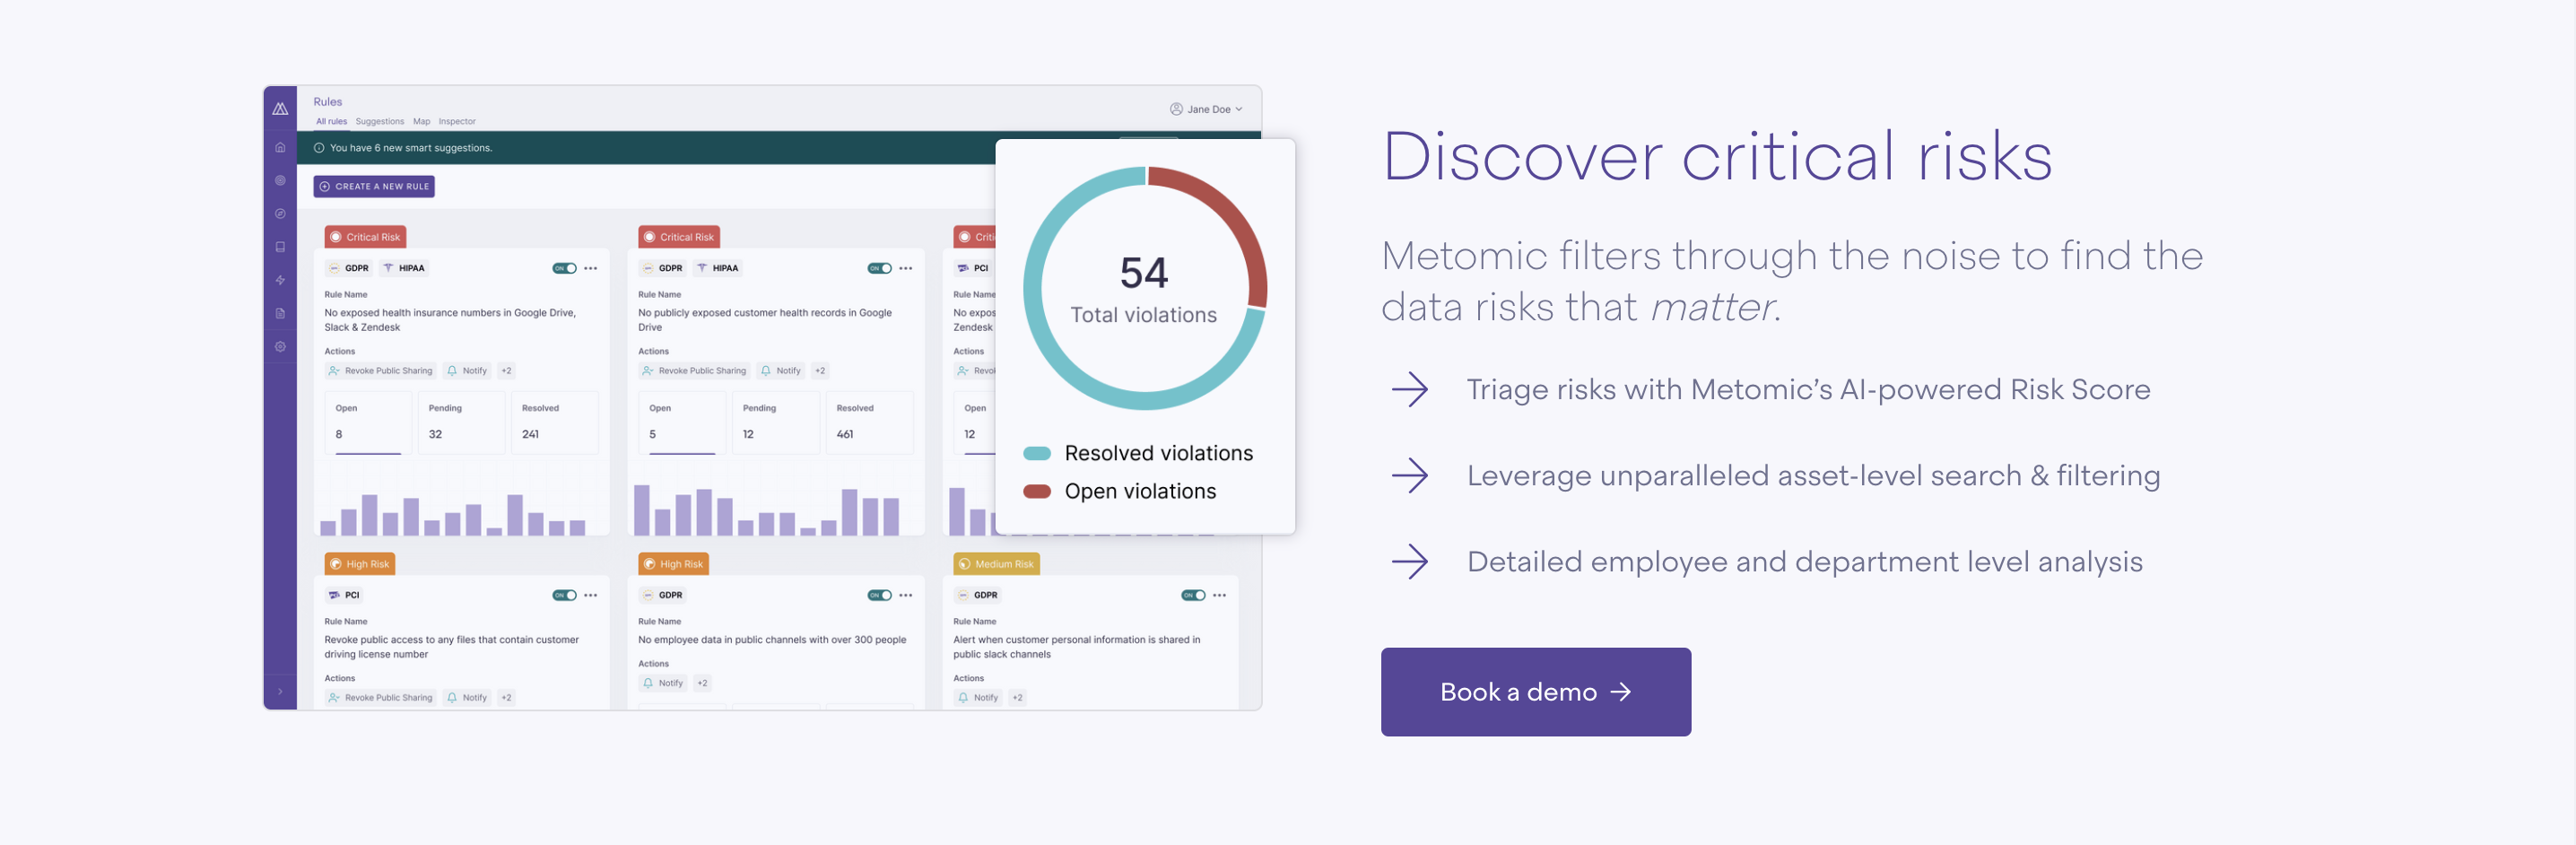Expand +2 actions on employee data channels rule
Screen dimensions: 2576x845
[702, 683]
